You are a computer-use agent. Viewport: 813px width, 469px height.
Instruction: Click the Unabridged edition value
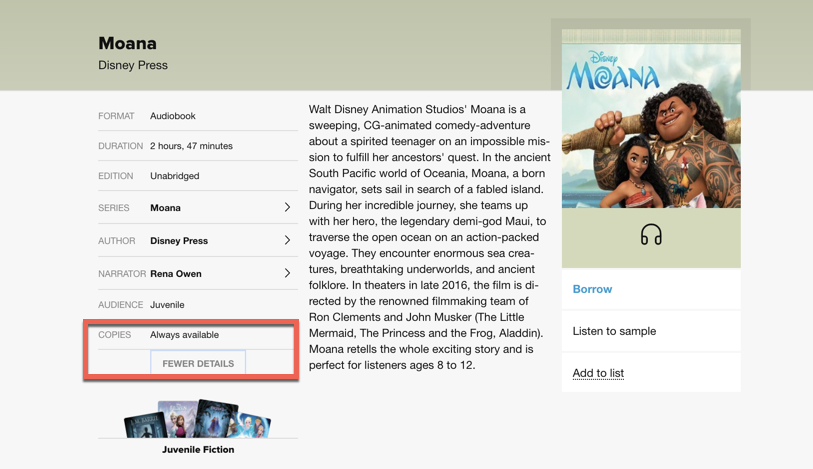tap(175, 176)
